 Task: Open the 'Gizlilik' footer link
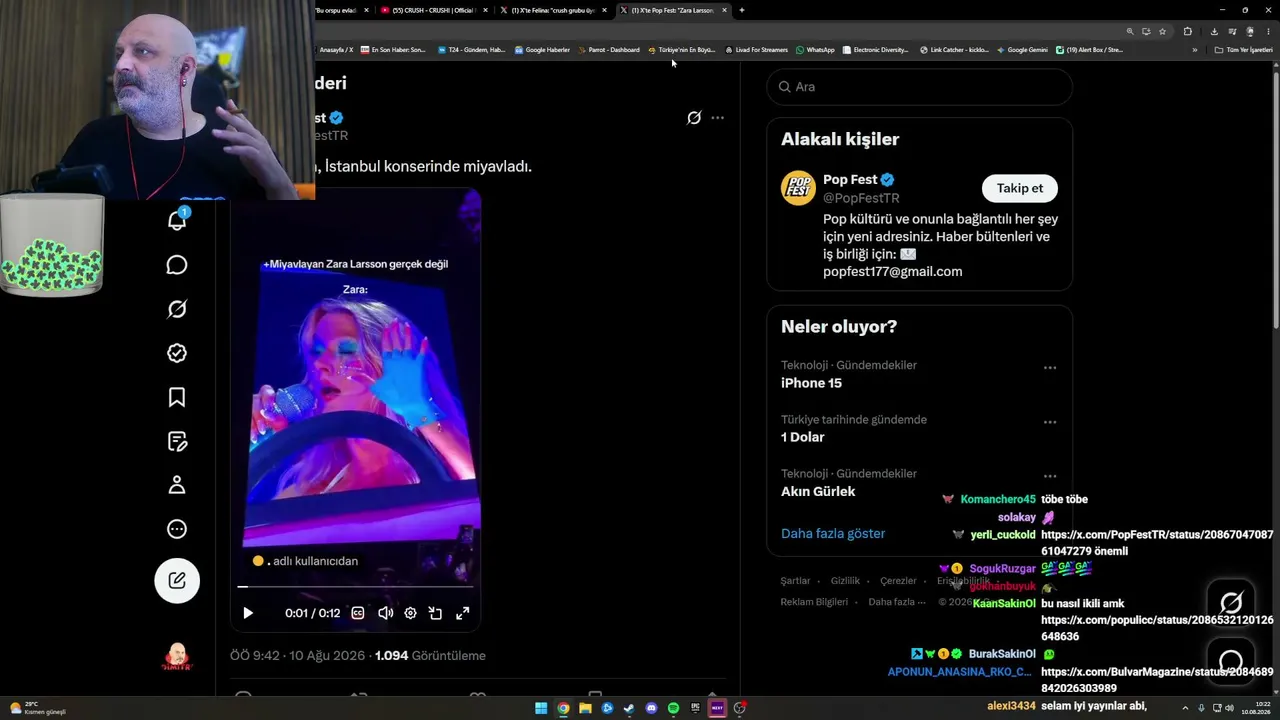[x=845, y=581]
